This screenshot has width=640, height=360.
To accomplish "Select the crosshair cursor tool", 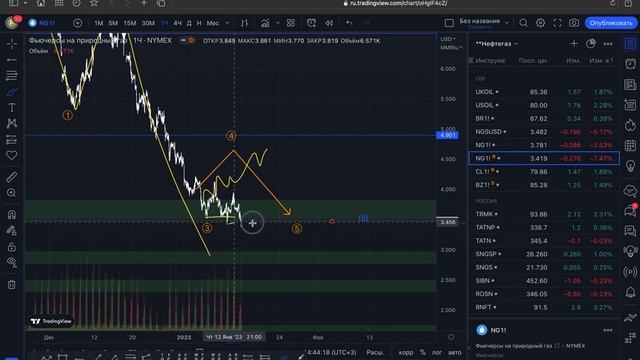I will [11, 43].
